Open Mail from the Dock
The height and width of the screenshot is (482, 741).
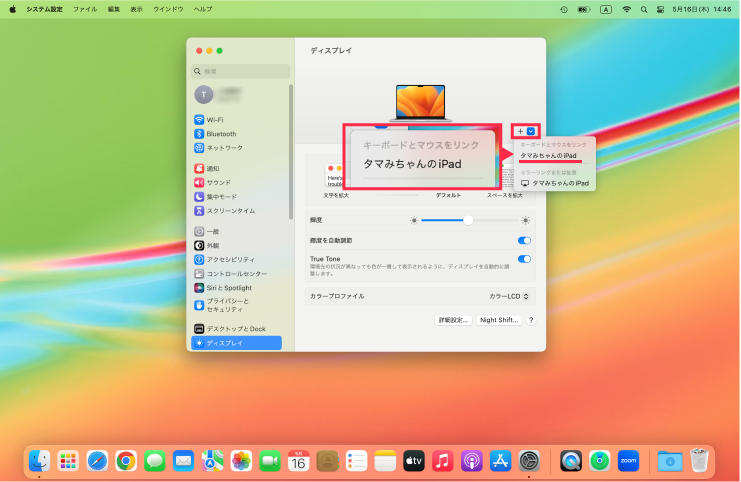[183, 461]
